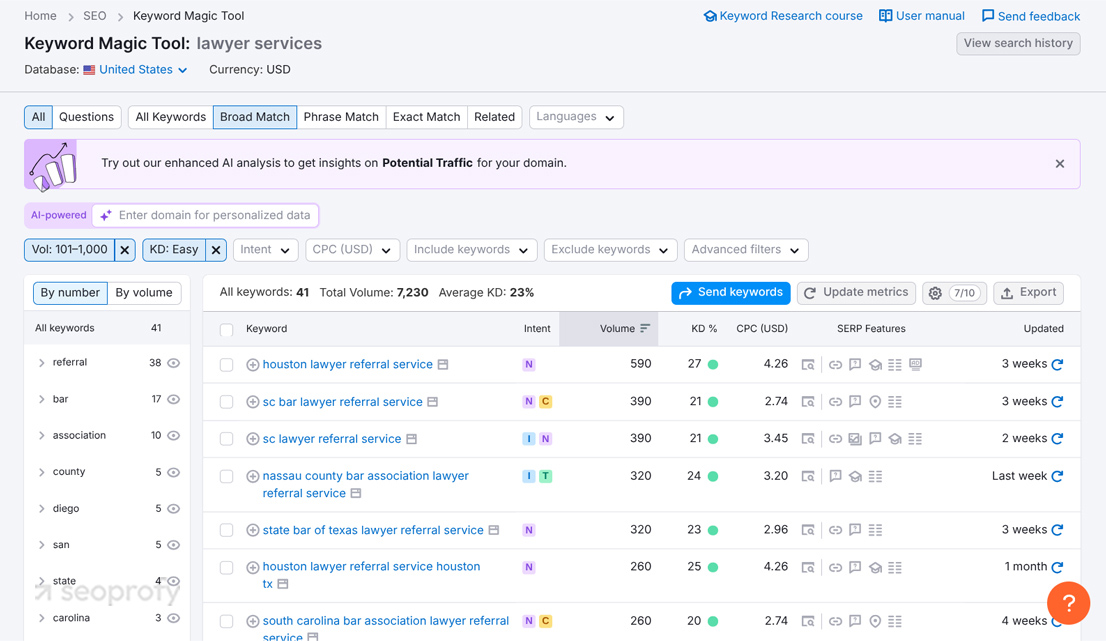
Task: Select all keywords header checkbox
Action: [x=226, y=329]
